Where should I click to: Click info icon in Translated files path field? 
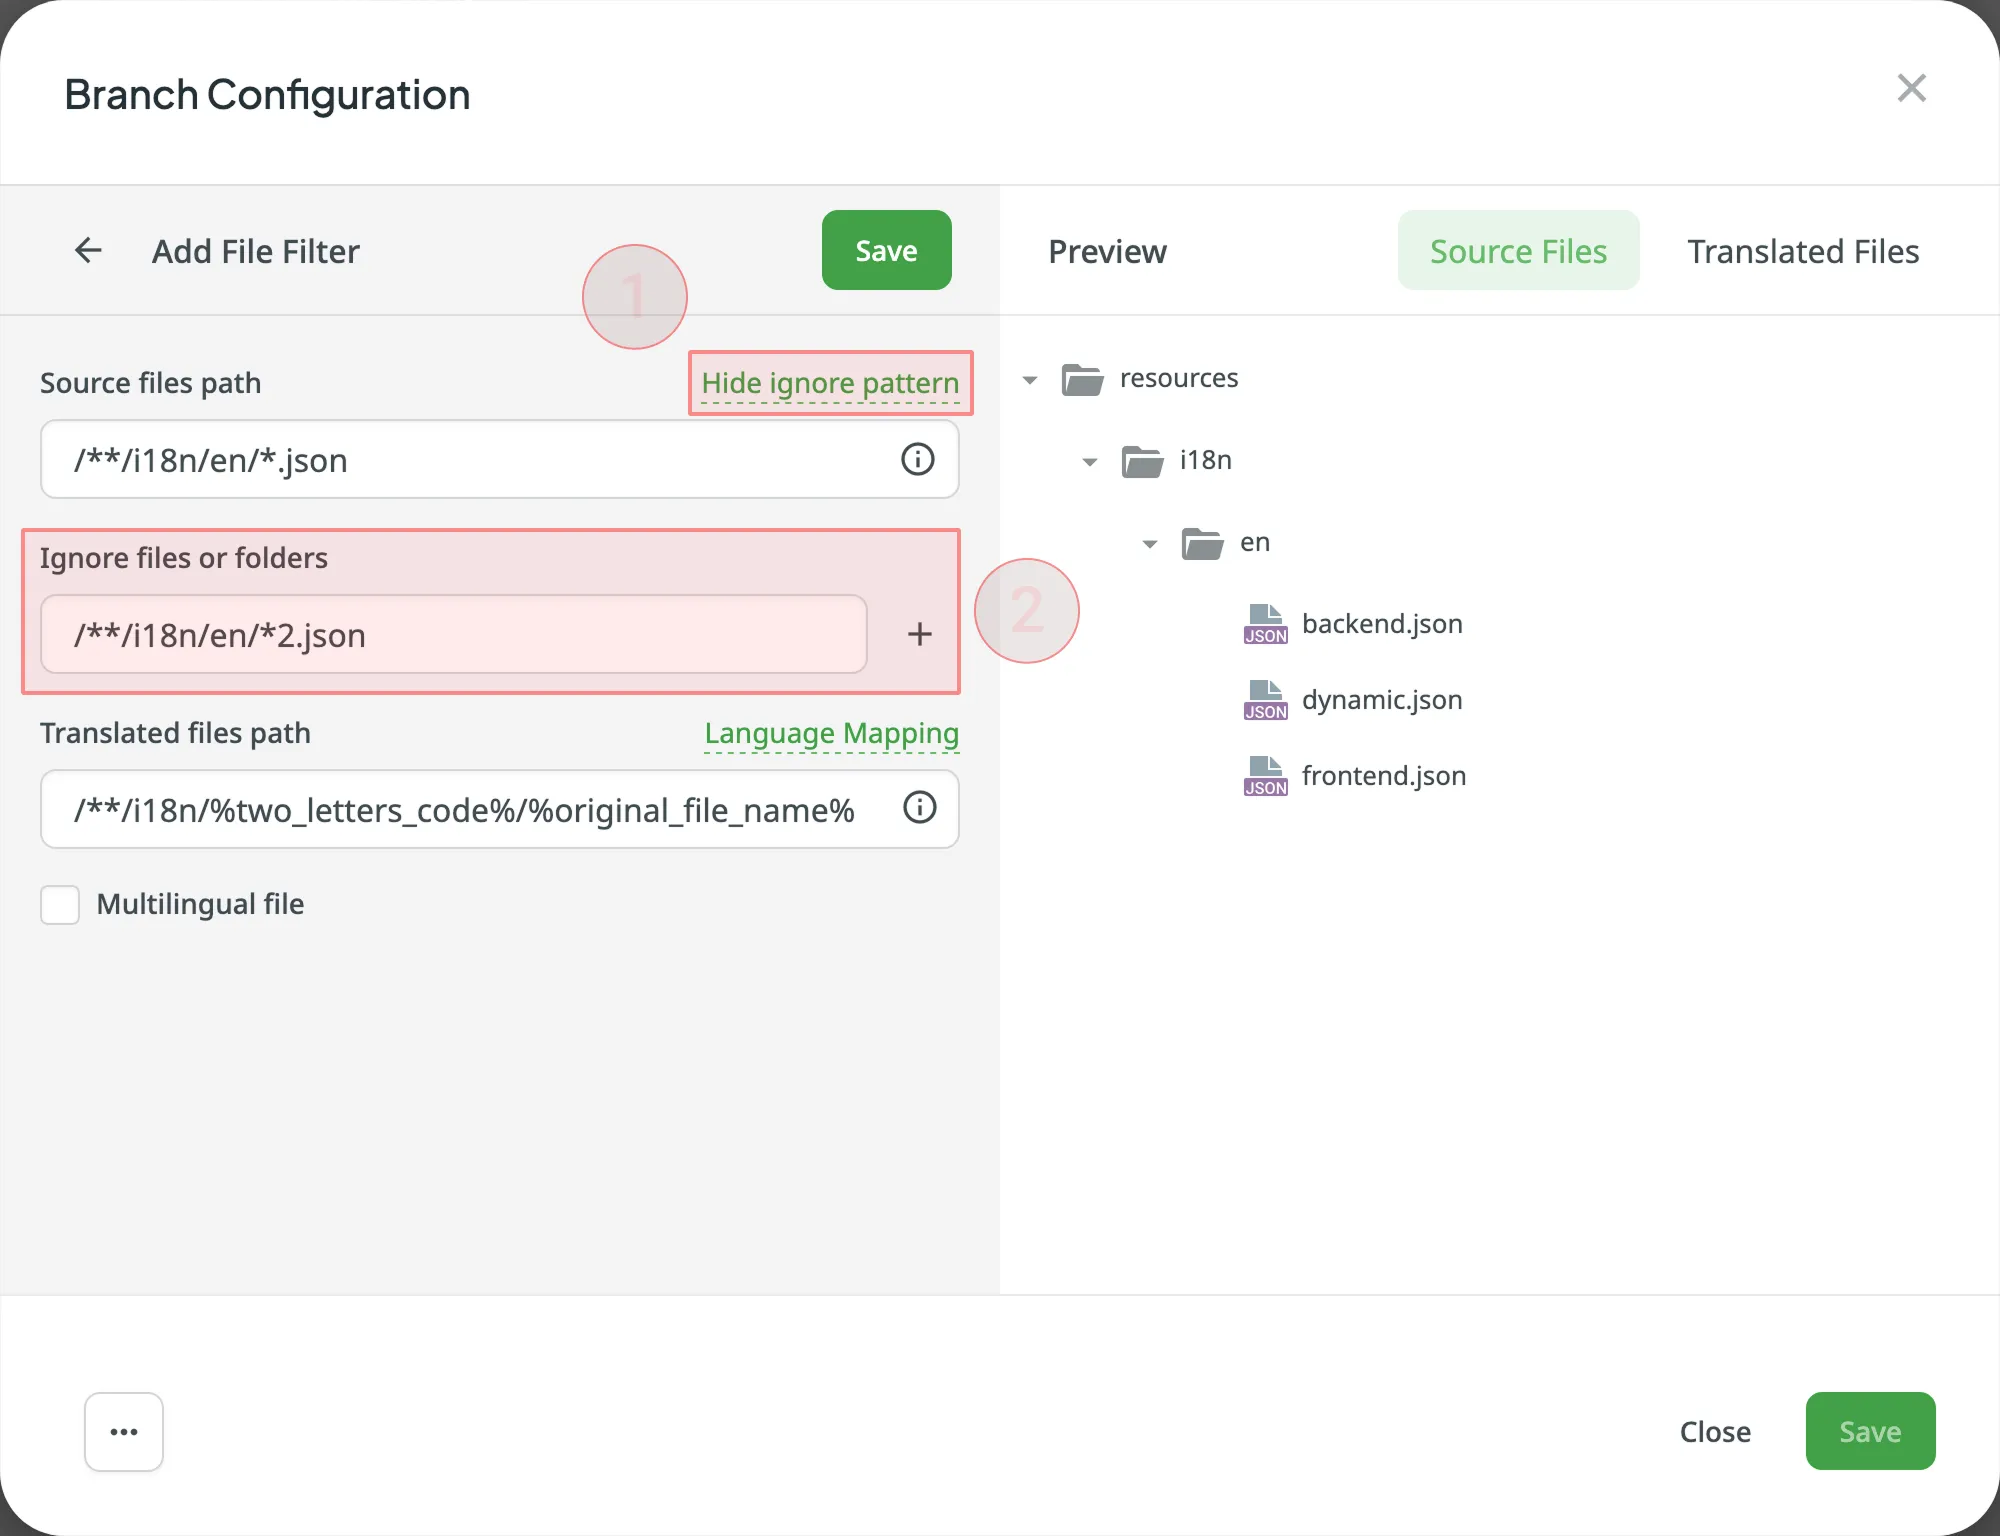click(919, 807)
